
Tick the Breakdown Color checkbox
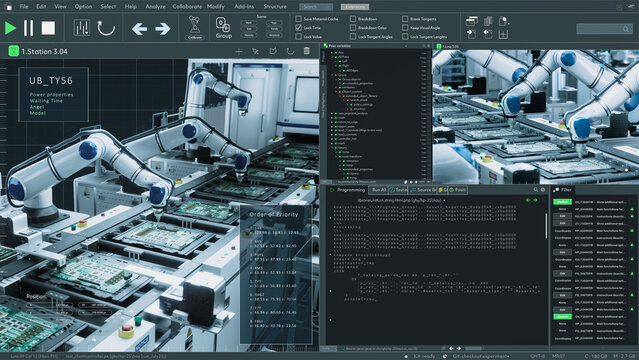click(353, 28)
